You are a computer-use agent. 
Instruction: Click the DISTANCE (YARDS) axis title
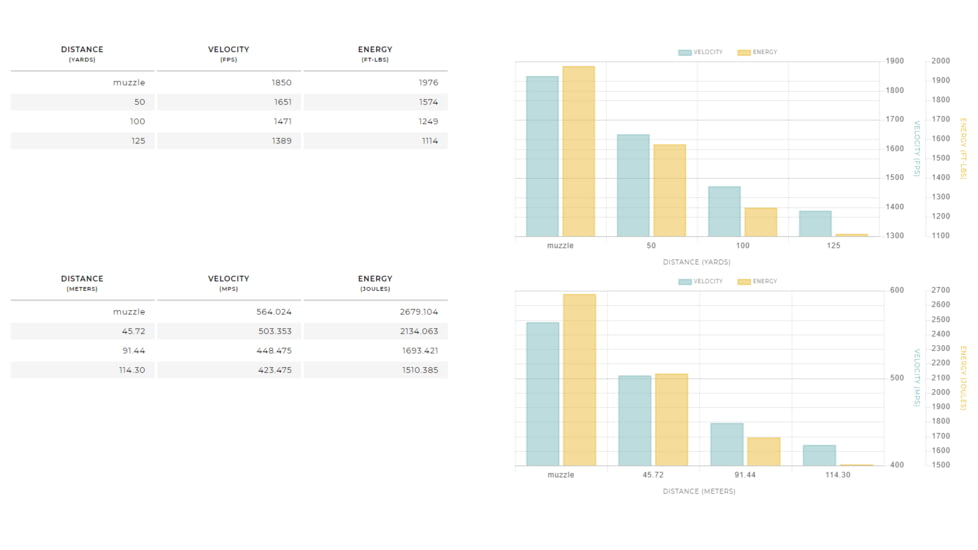pyautogui.click(x=697, y=262)
